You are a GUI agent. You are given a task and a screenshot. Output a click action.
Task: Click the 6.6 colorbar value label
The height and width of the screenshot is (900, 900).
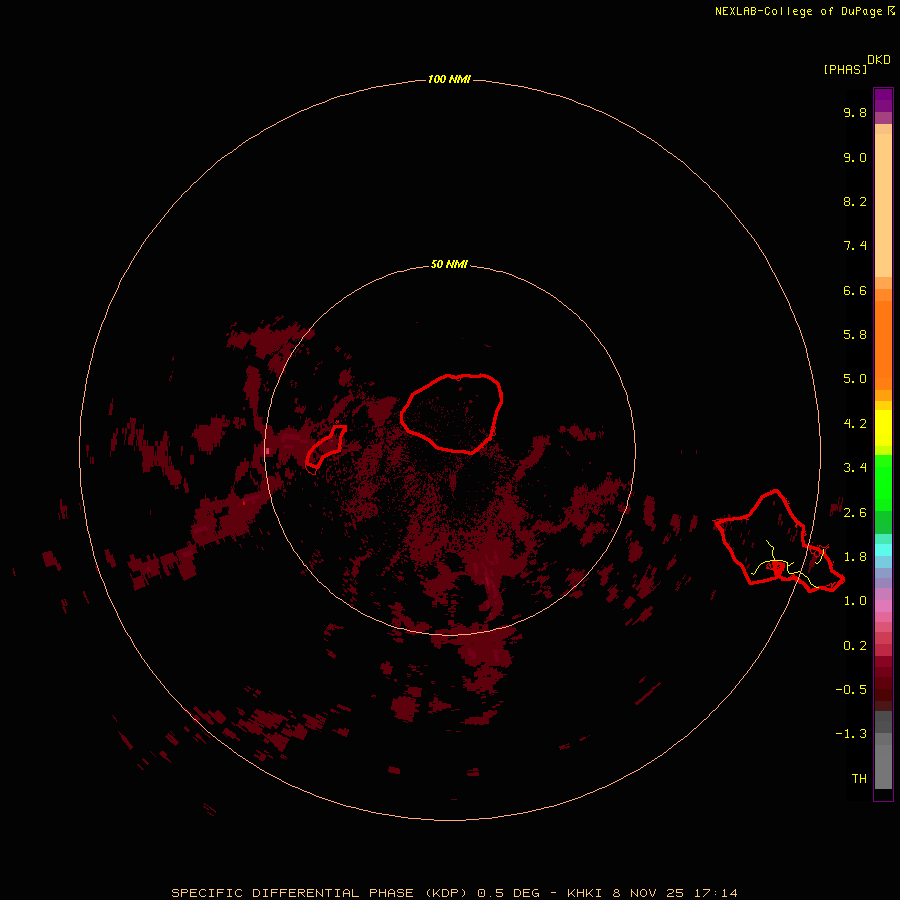[x=855, y=290]
